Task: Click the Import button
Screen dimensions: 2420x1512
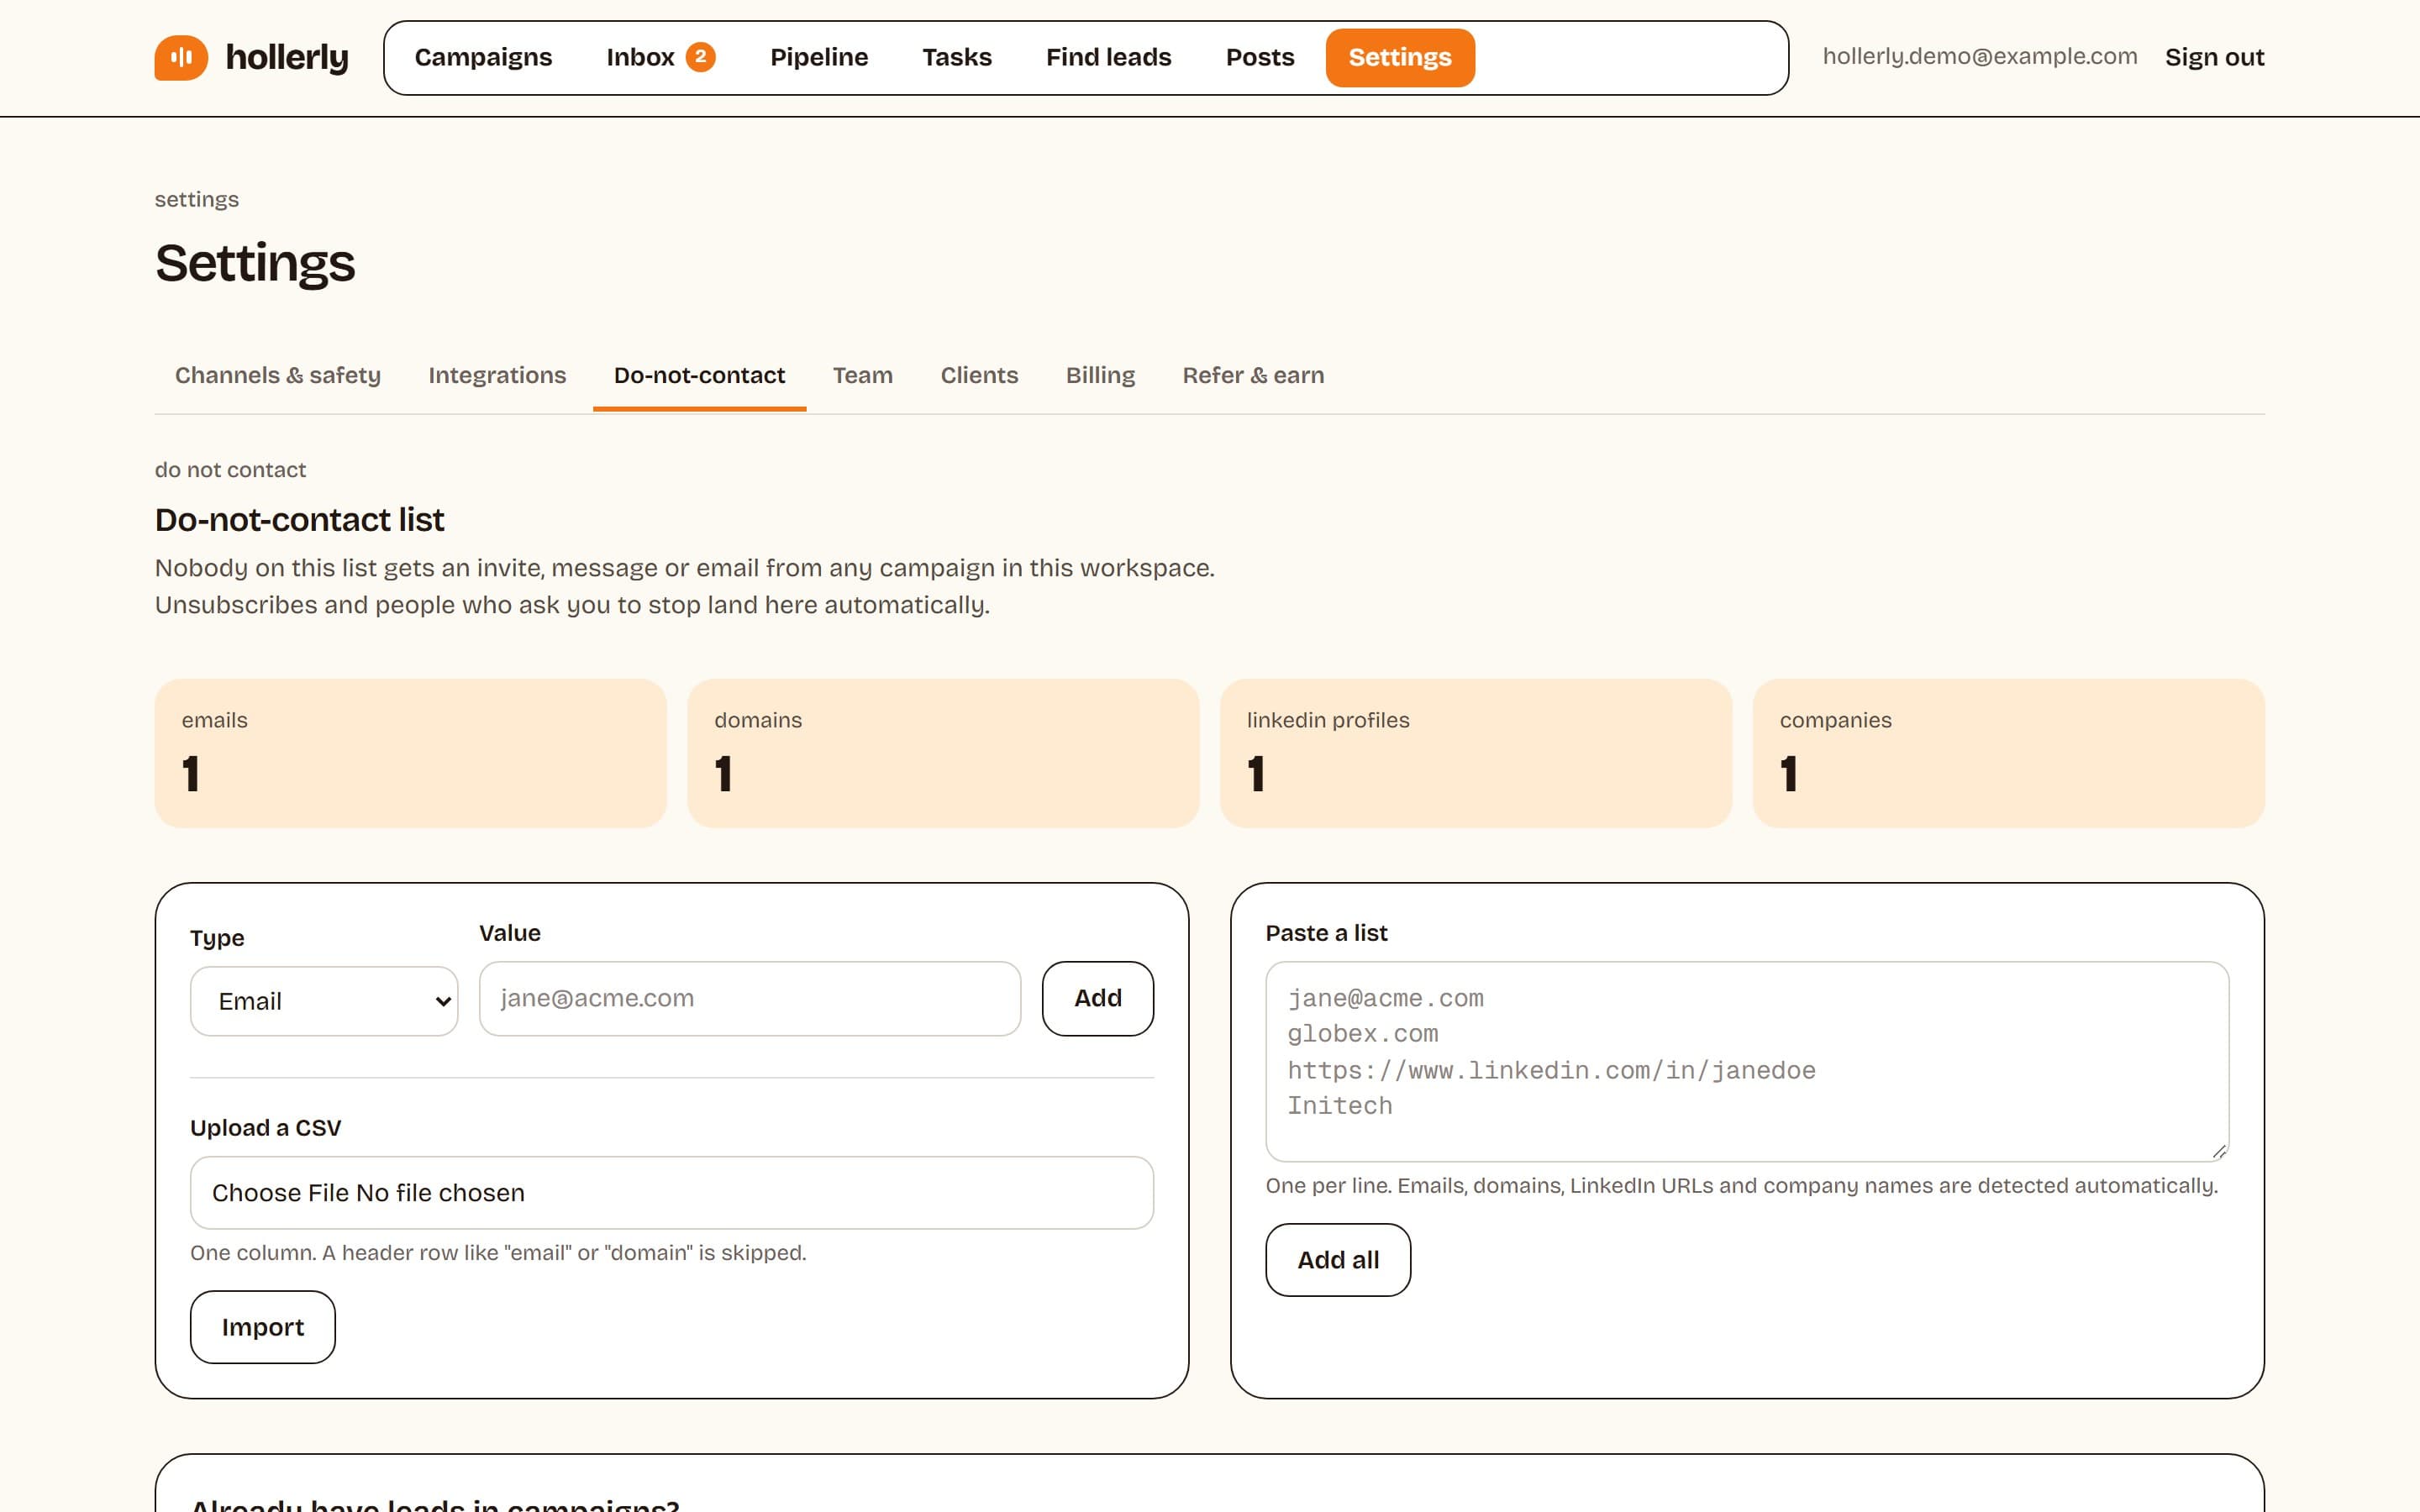Action: click(262, 1327)
